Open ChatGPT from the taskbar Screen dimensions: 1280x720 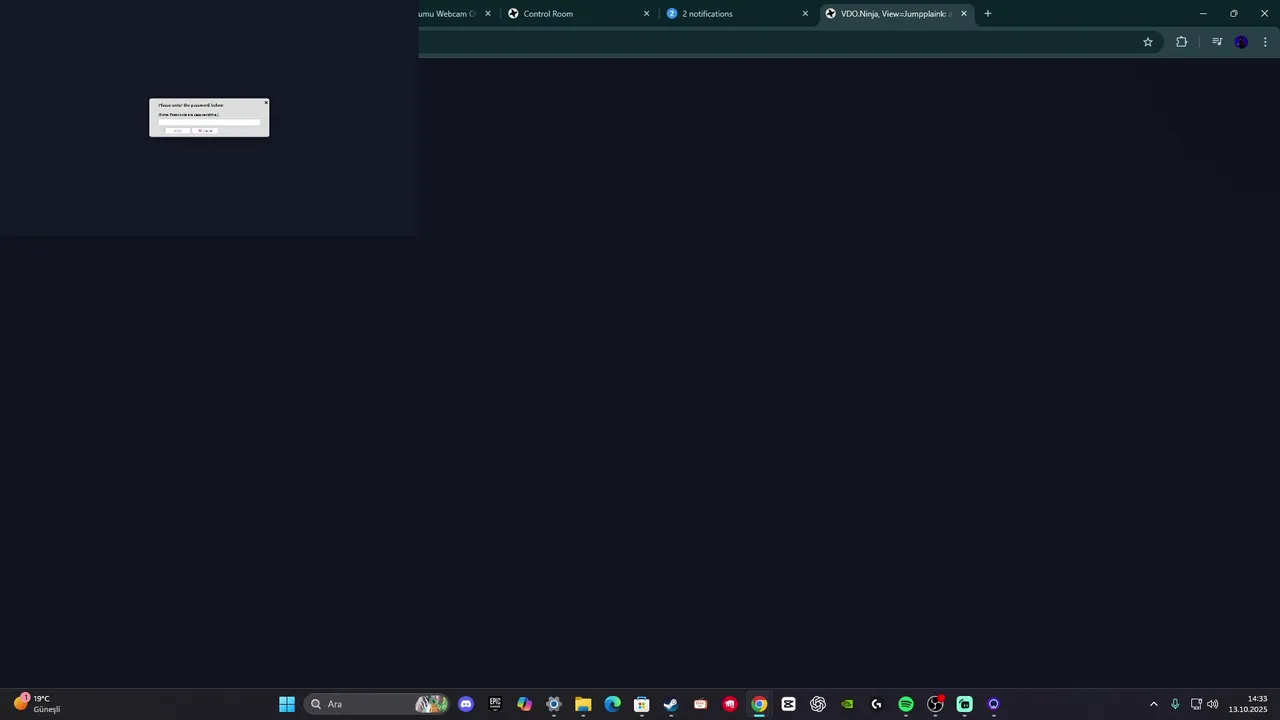[818, 704]
